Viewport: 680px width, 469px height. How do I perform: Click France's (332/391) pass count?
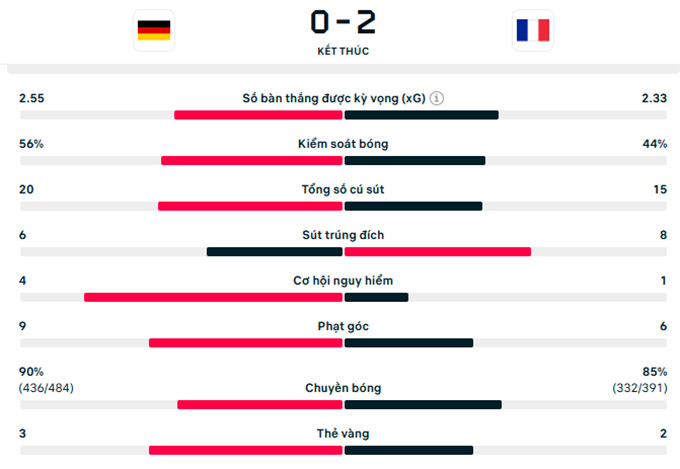(640, 388)
